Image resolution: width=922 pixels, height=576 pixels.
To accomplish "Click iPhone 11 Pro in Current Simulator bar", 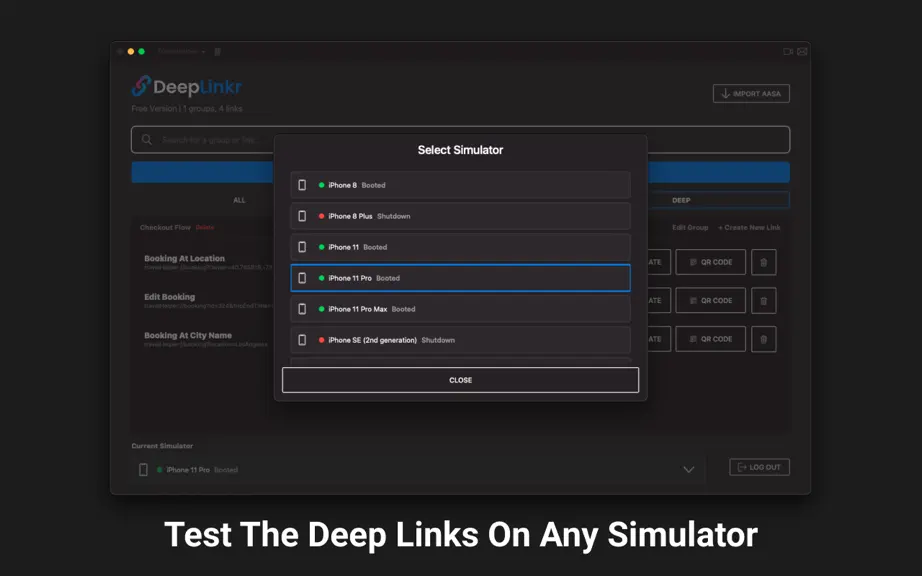I will pyautogui.click(x=188, y=470).
